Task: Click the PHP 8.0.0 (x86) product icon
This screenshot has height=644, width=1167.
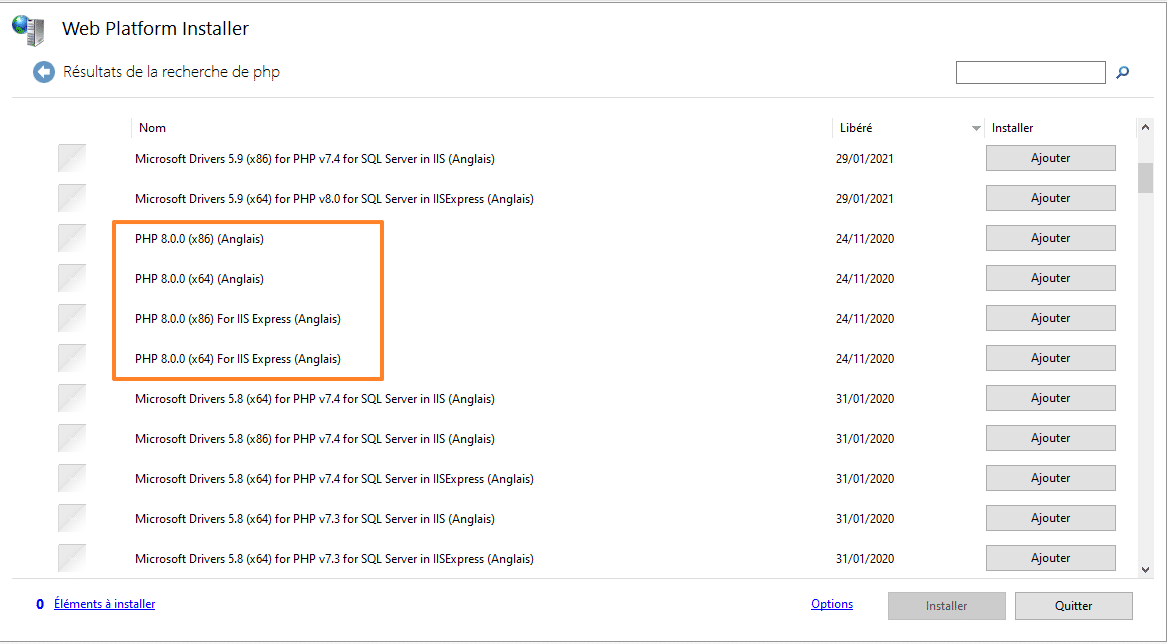Action: 71,238
